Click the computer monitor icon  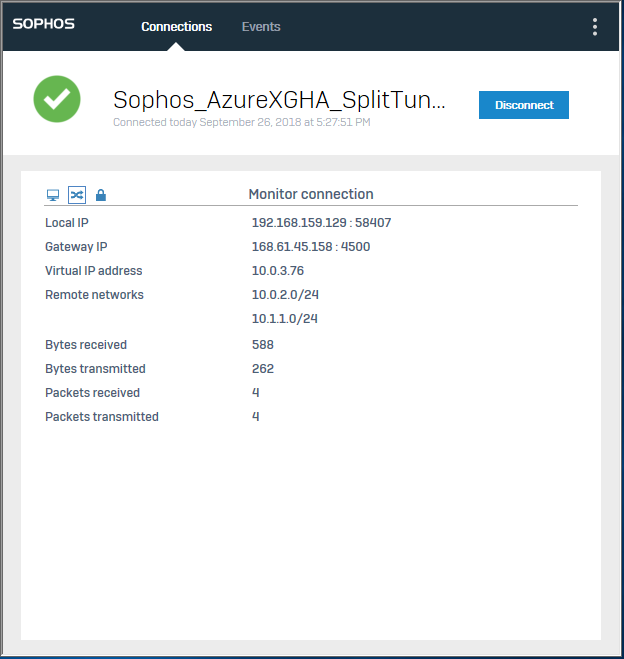point(53,195)
